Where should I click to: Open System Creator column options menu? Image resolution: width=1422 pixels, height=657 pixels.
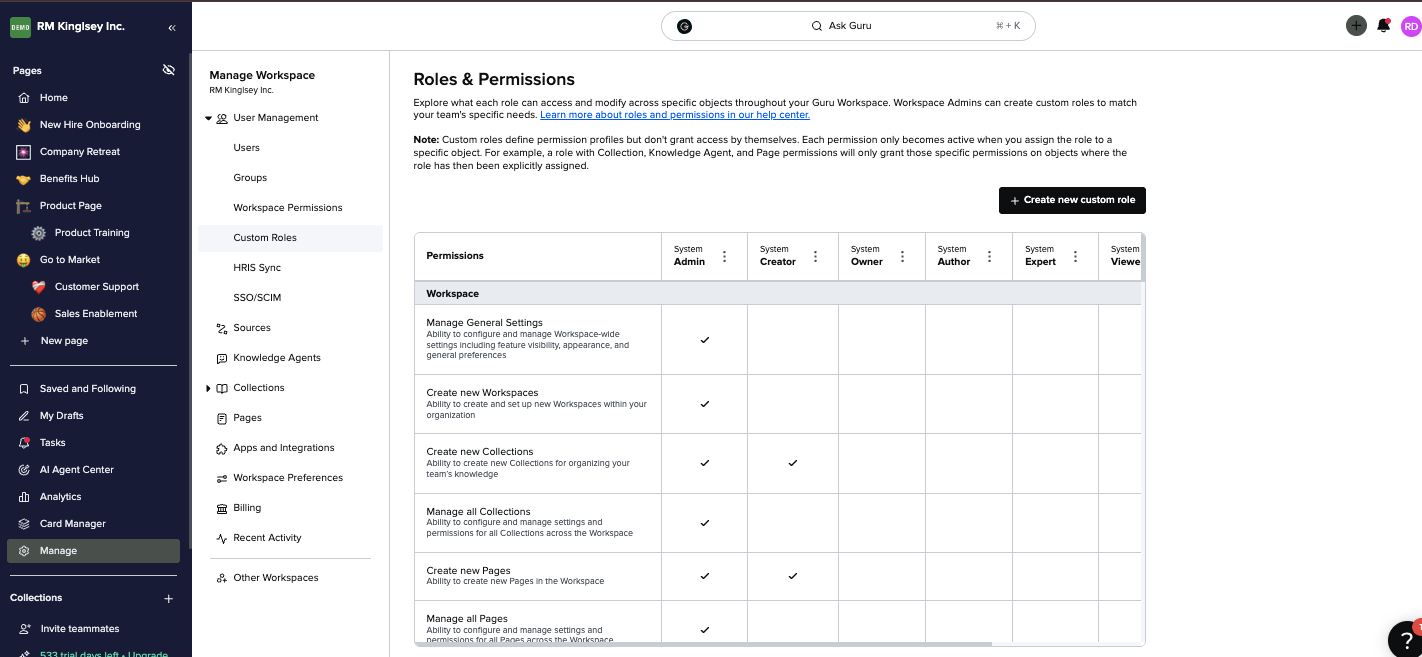point(816,256)
